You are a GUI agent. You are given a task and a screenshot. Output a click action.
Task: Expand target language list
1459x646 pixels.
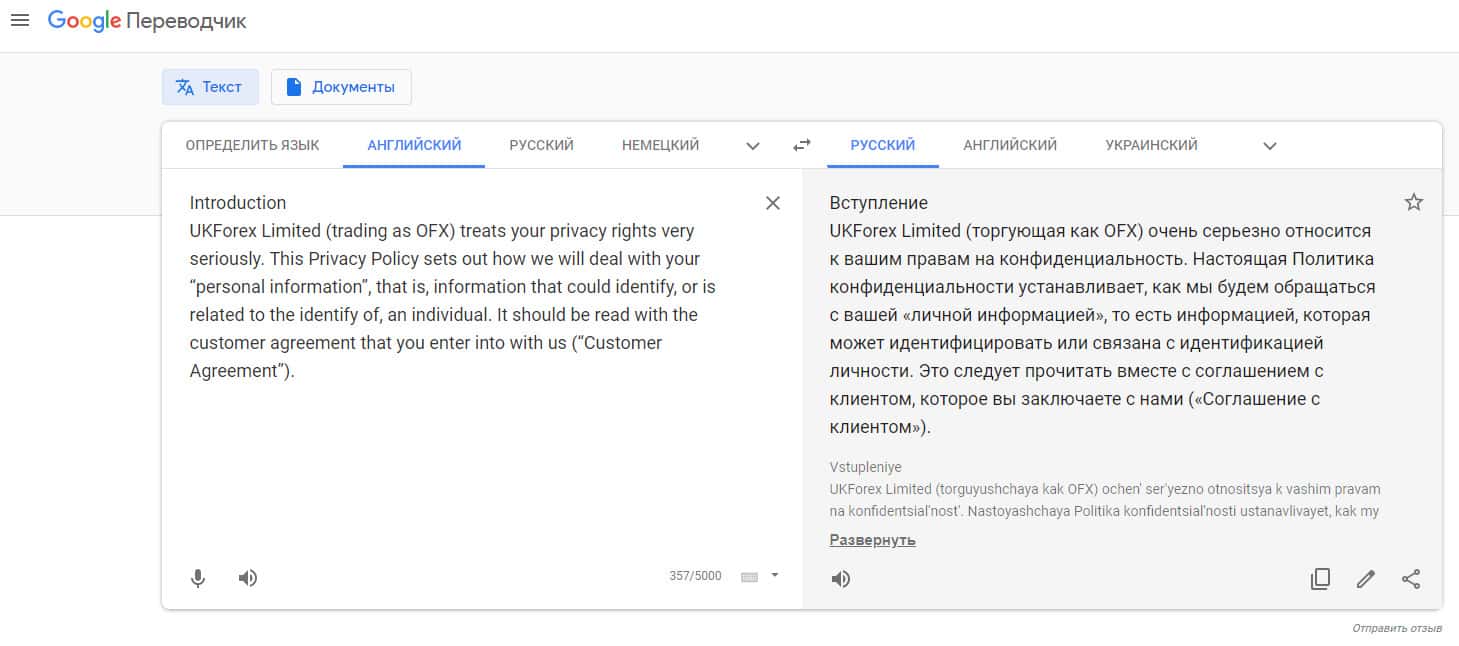[1269, 146]
